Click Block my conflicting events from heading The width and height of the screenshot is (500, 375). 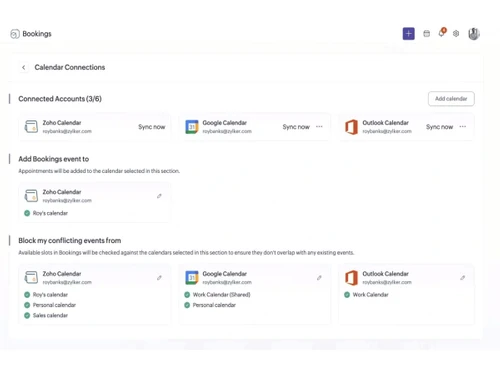tap(70, 241)
